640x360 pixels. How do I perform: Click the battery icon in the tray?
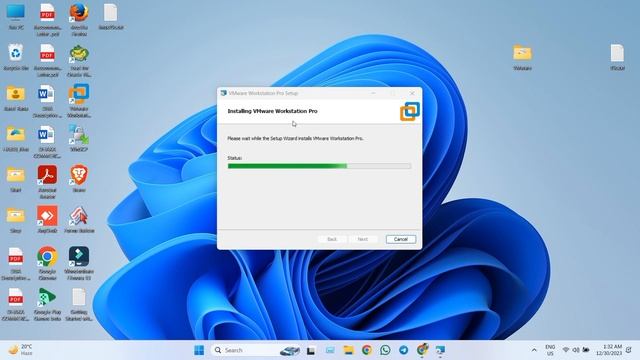click(x=586, y=350)
